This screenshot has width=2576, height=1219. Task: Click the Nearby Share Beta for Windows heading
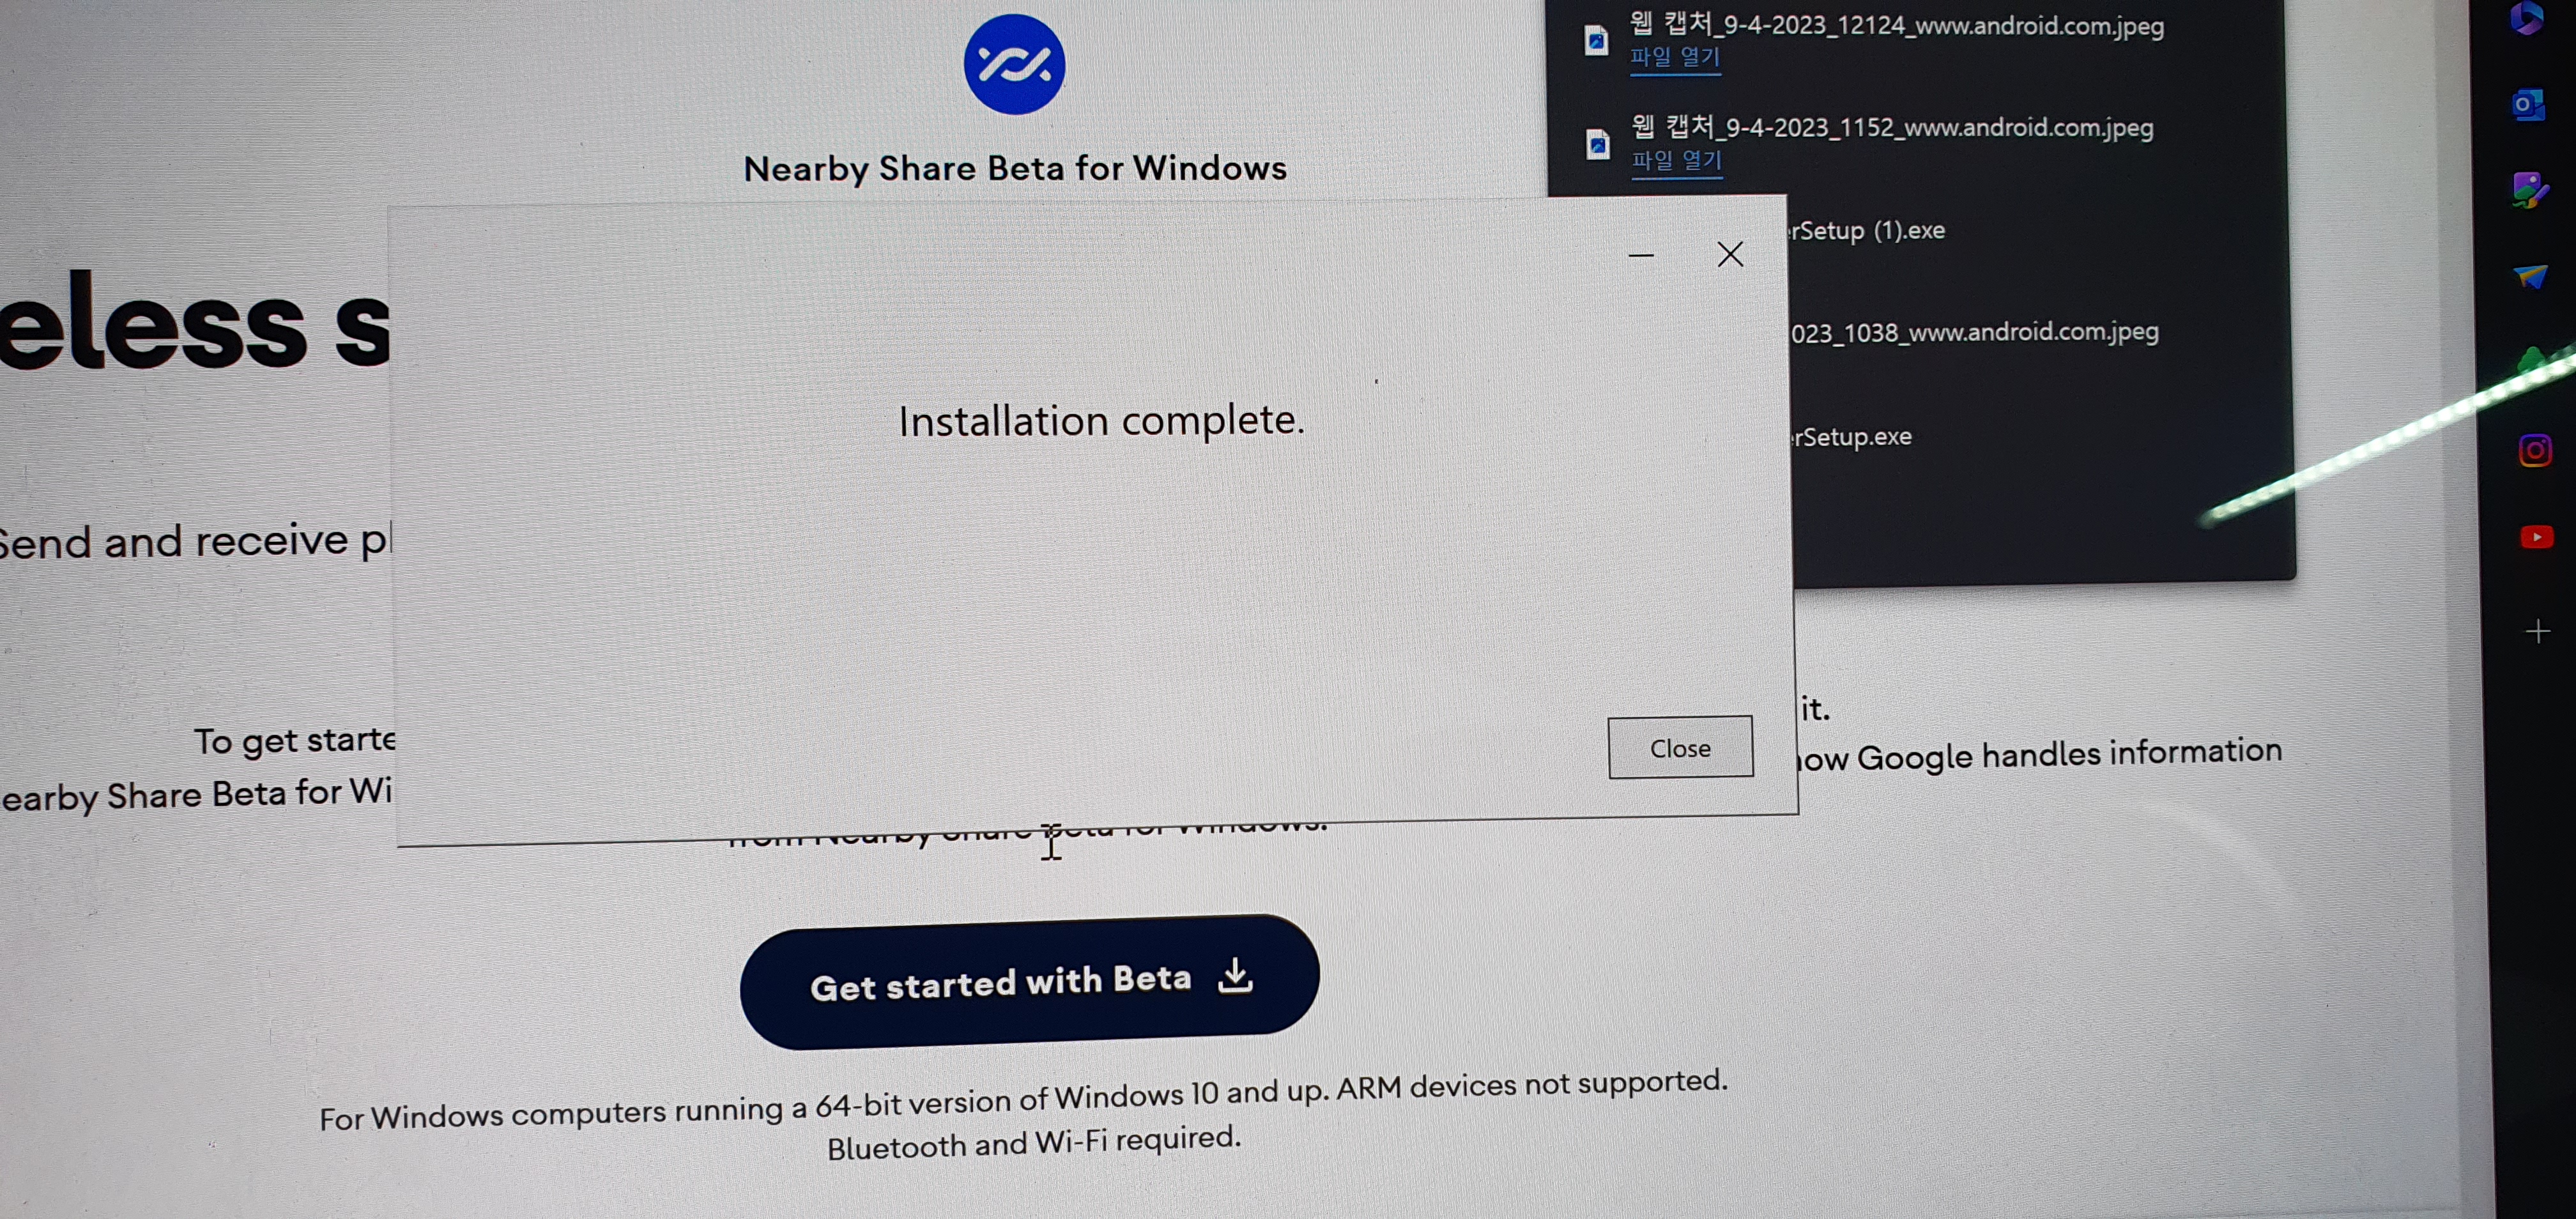click(x=1015, y=168)
